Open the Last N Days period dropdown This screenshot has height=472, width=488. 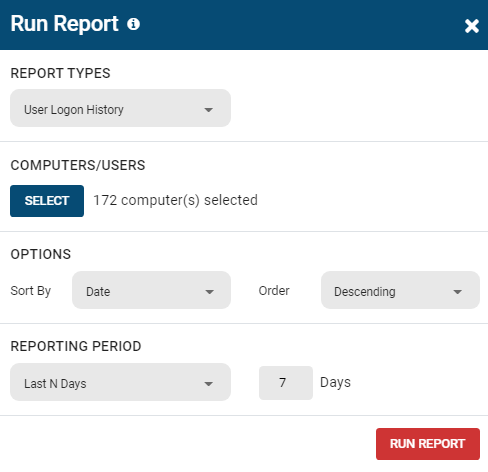[x=120, y=382]
